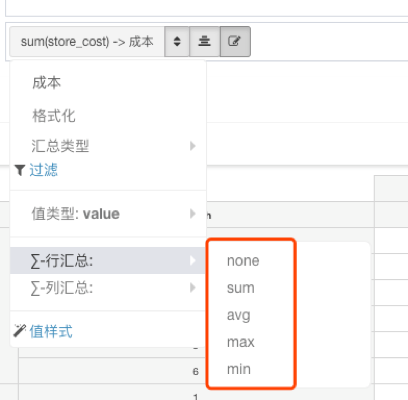Choose none for row summary

pos(243,261)
